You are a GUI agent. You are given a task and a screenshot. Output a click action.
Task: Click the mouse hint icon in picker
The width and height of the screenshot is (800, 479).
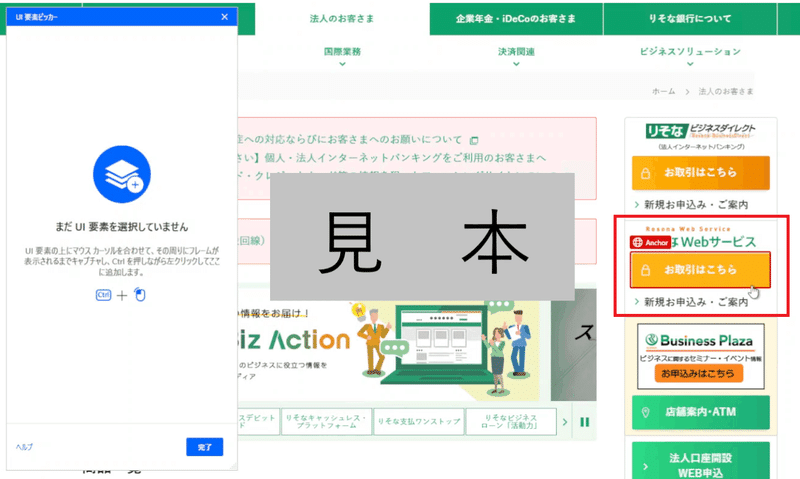coord(140,295)
